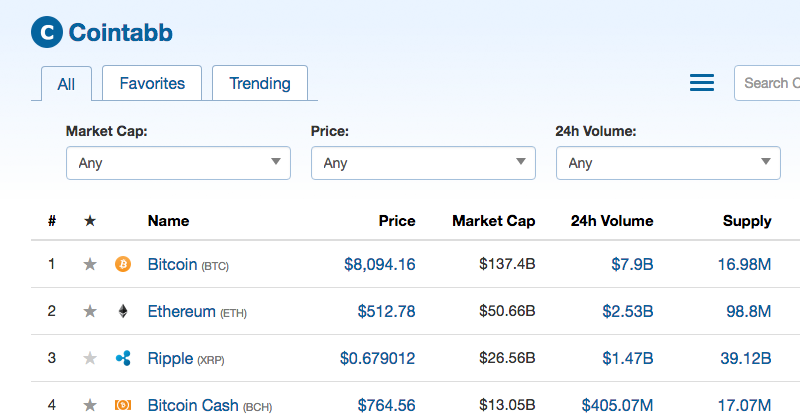Click Bitcoin market cap $137.4B

click(x=507, y=264)
